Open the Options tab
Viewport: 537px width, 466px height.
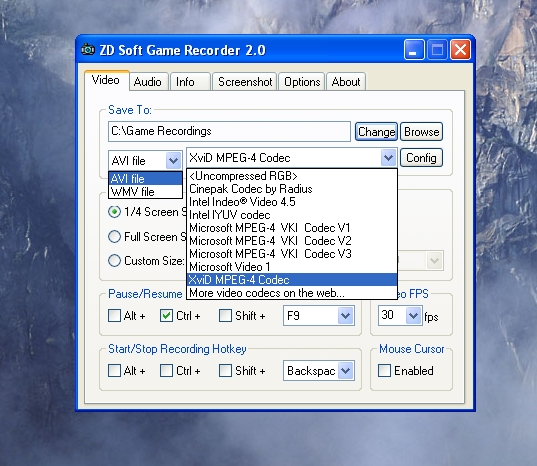pos(302,82)
